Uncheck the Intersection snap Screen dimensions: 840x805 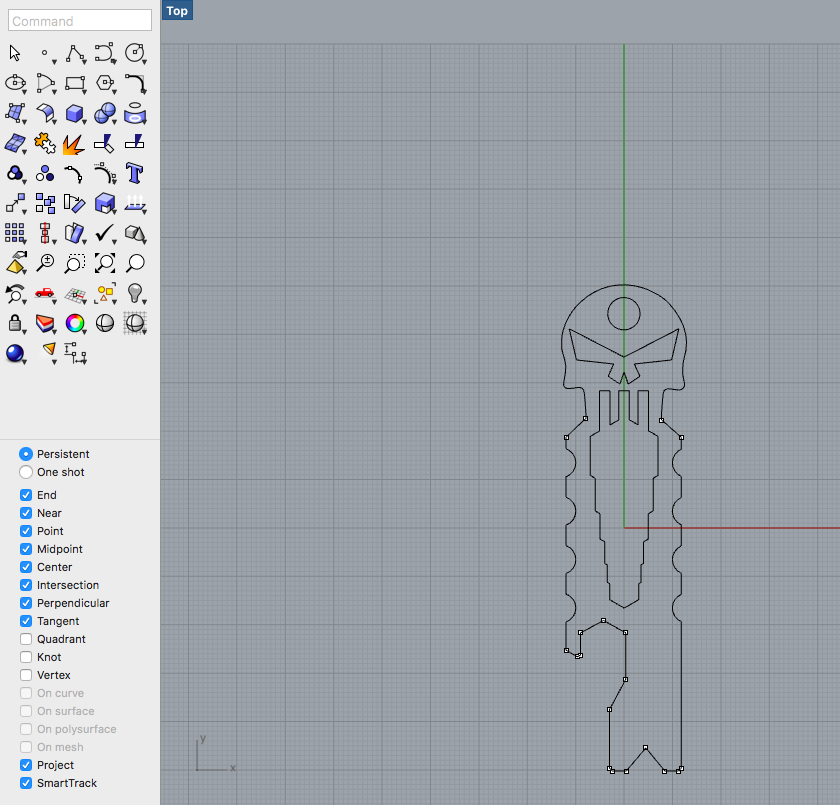coord(26,585)
